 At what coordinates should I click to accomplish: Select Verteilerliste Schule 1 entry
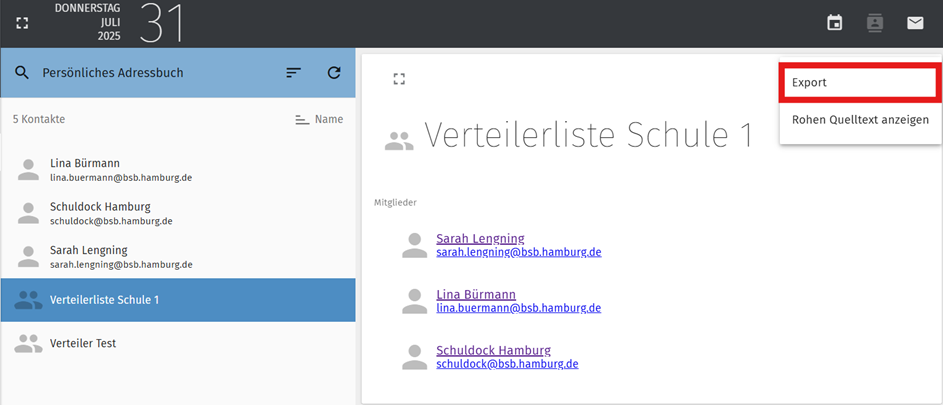[178, 300]
